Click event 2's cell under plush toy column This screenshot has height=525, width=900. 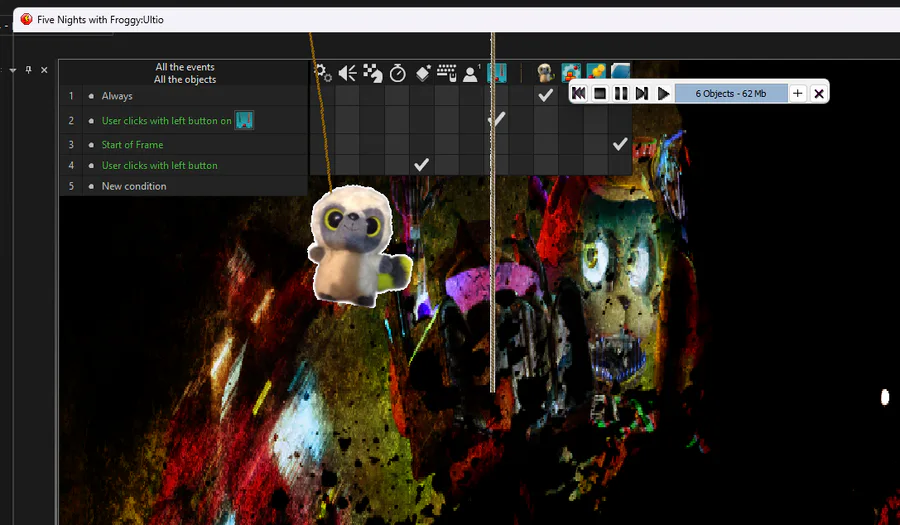(x=545, y=119)
